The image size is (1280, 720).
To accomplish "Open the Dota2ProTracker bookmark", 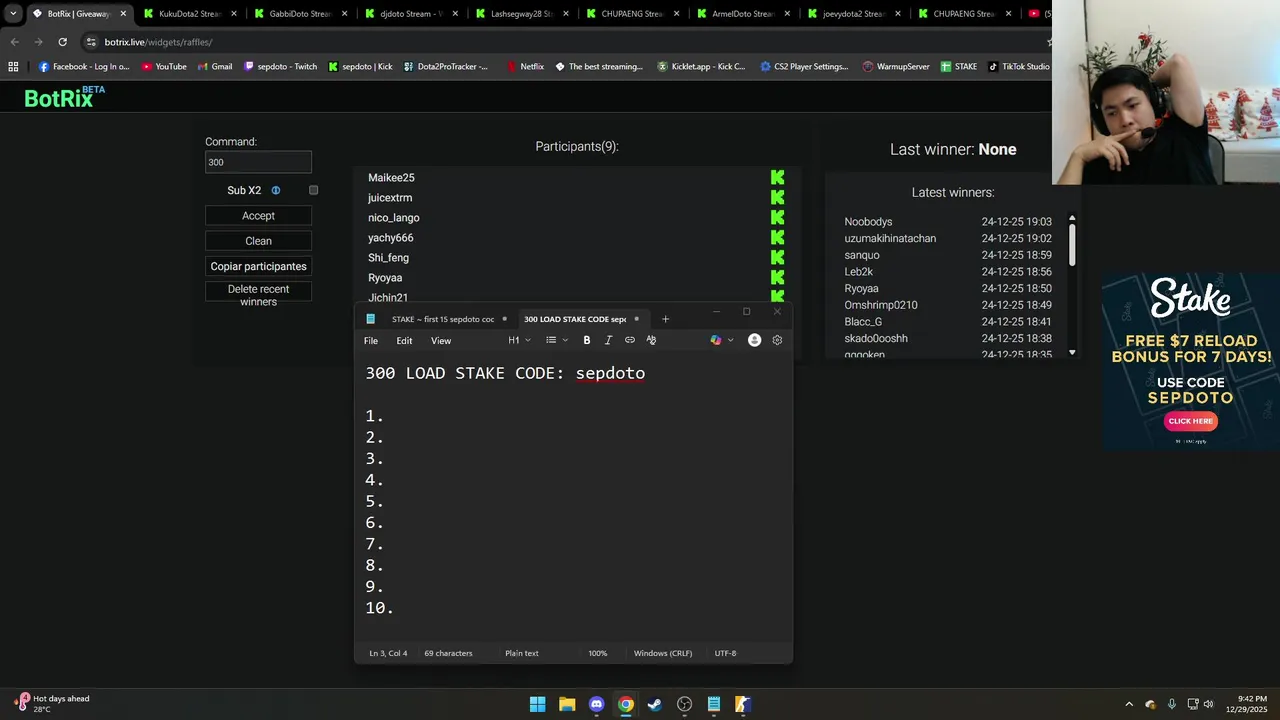I will [446, 67].
